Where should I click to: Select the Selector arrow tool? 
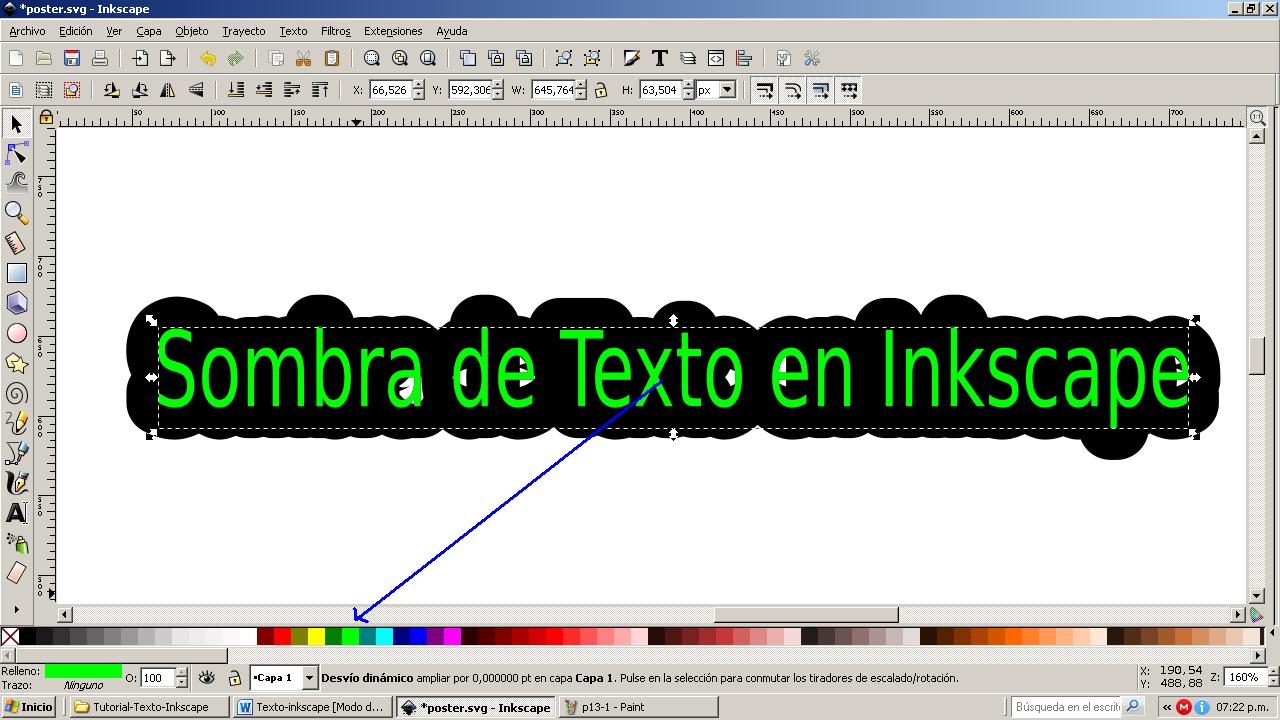click(16, 124)
